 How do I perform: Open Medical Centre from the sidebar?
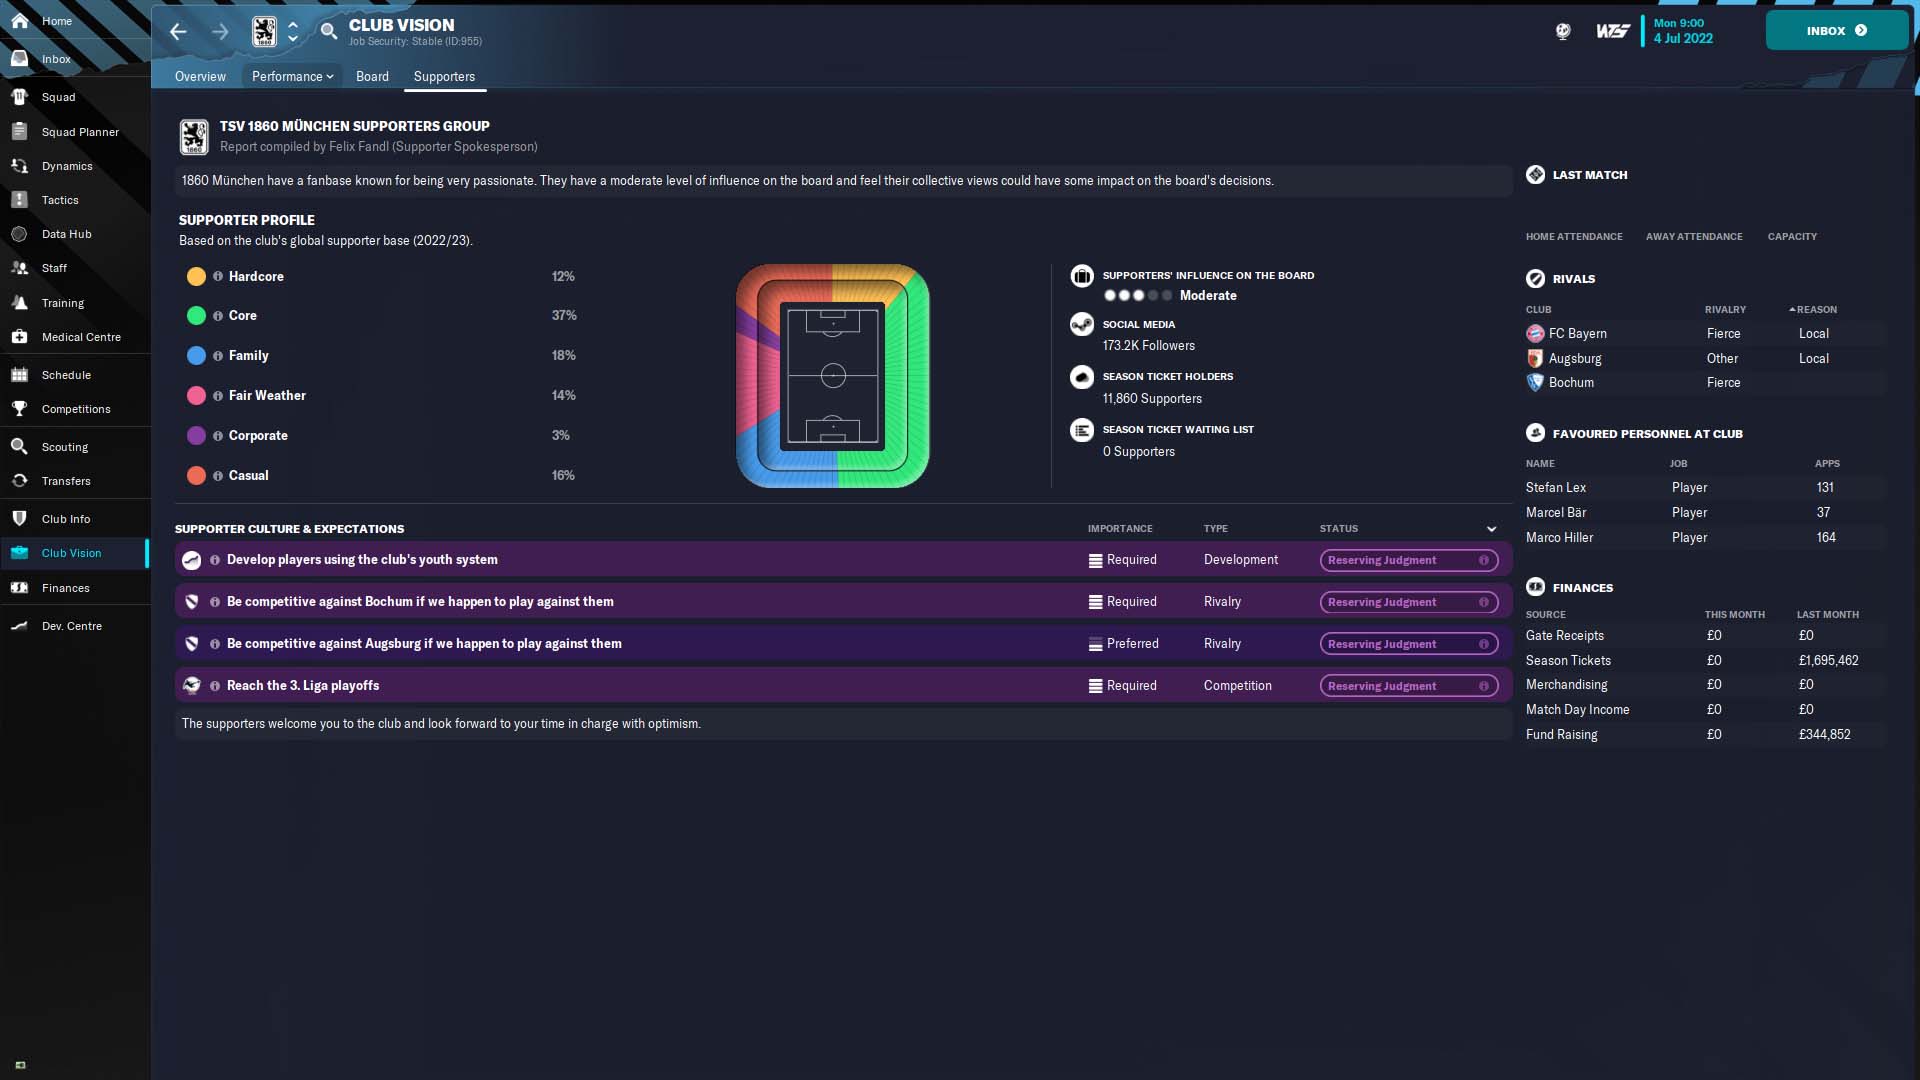coord(80,337)
